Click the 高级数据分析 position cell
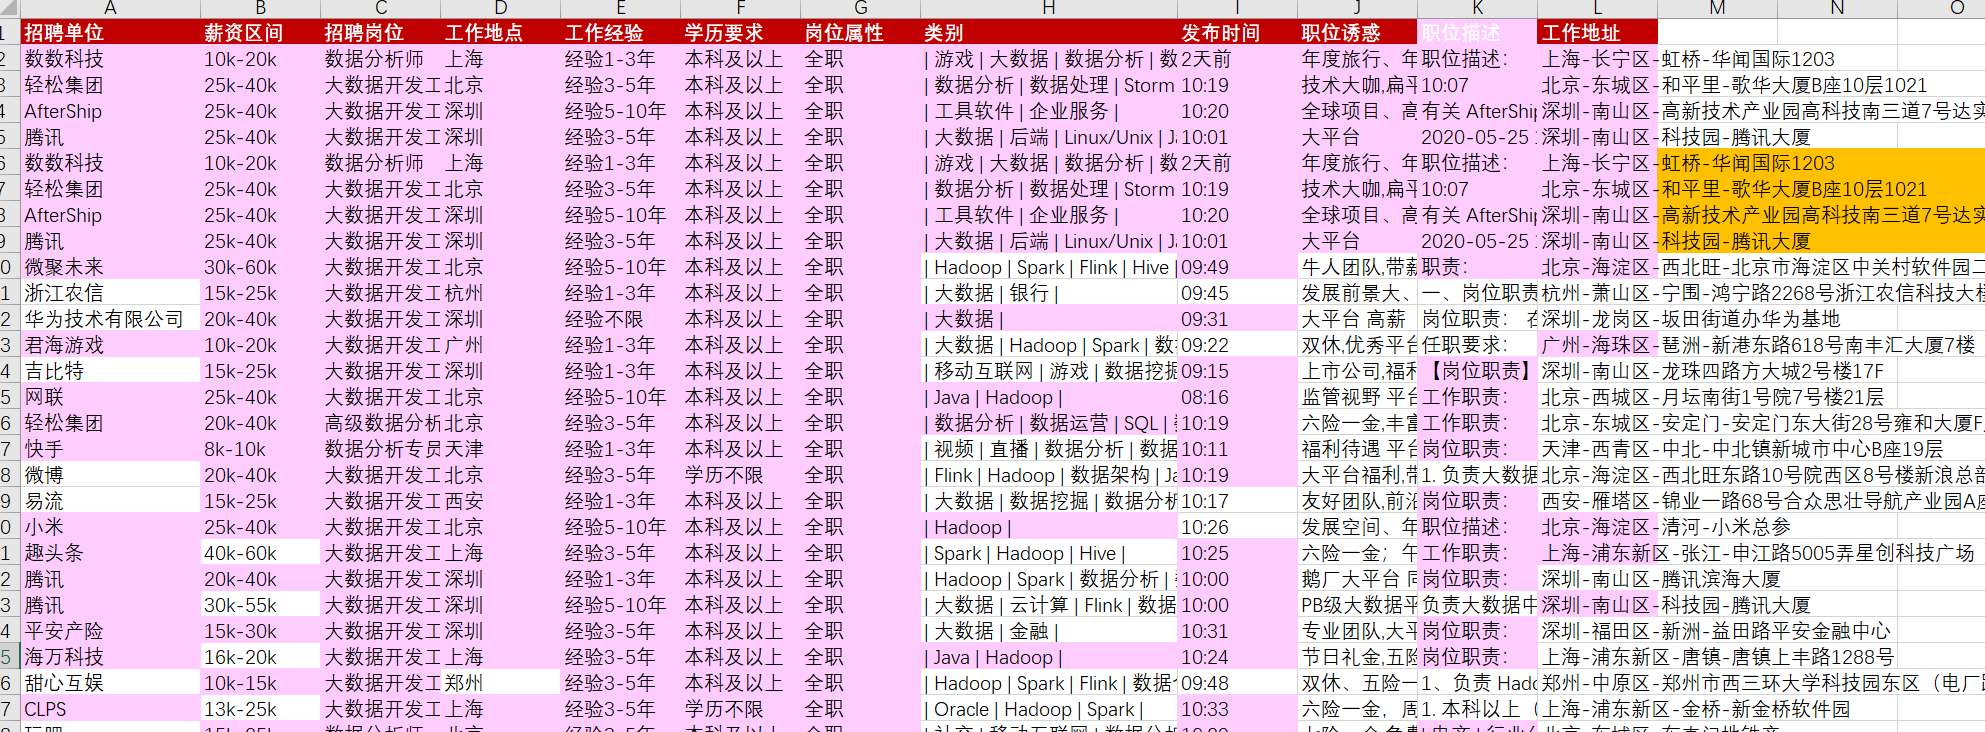1985x732 pixels. pos(380,423)
